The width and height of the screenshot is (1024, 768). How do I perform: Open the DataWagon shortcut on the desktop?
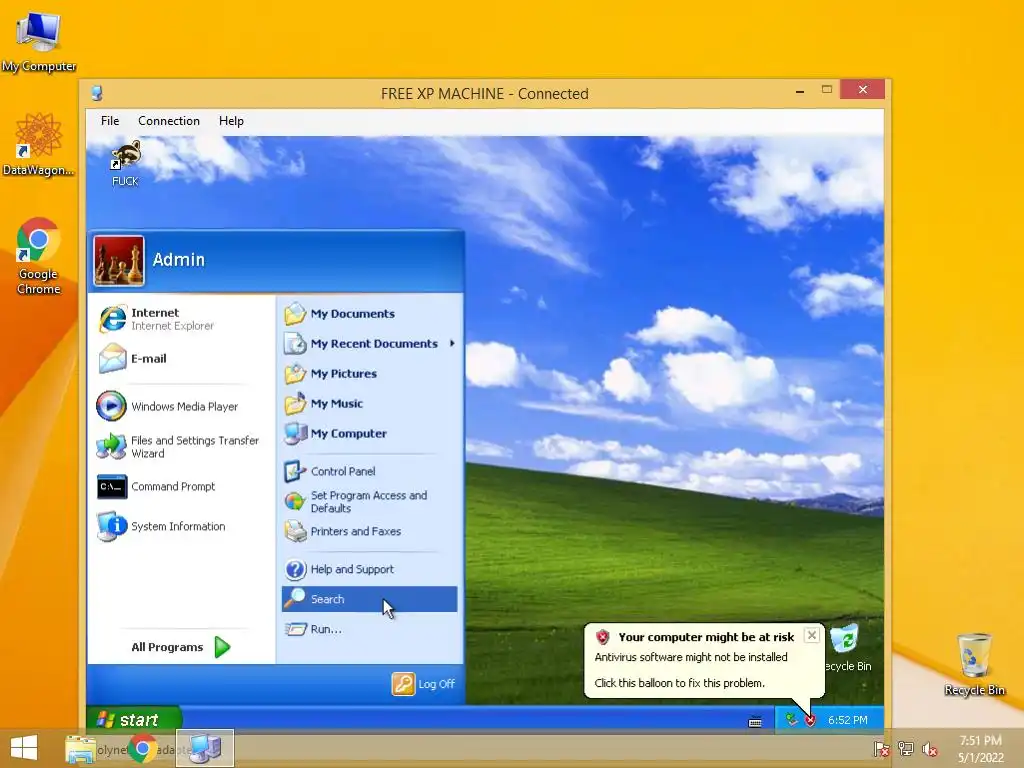[x=39, y=144]
